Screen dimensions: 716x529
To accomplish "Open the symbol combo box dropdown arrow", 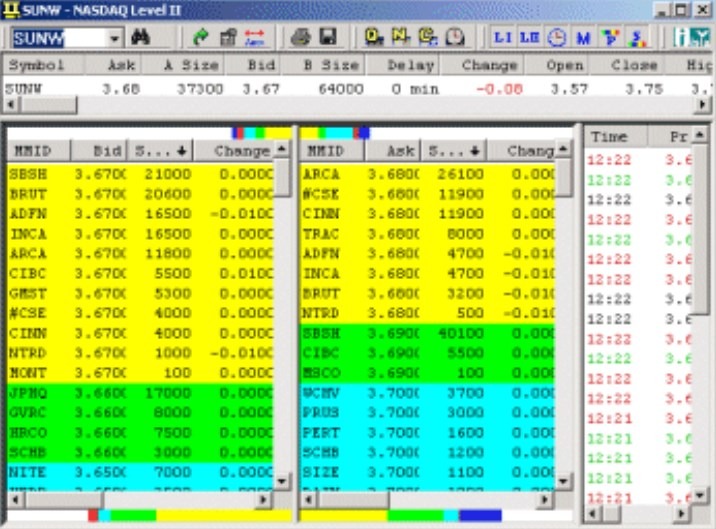I will point(115,38).
